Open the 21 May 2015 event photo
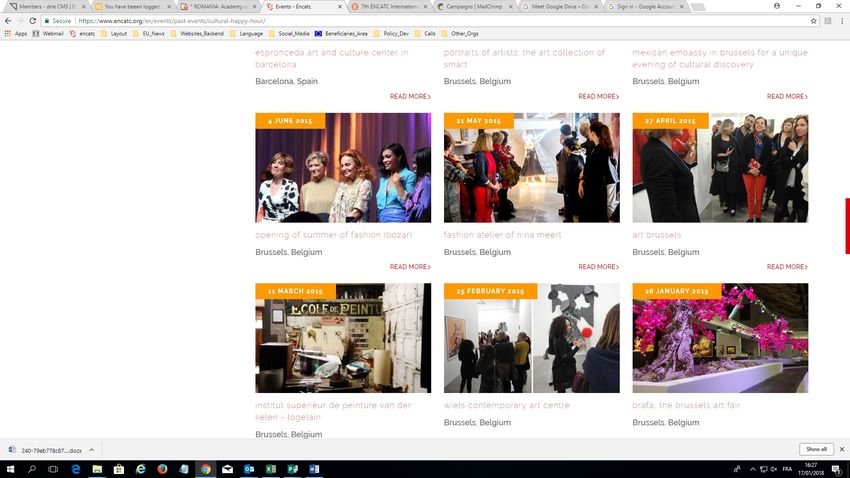The width and height of the screenshot is (850, 478). [532, 167]
